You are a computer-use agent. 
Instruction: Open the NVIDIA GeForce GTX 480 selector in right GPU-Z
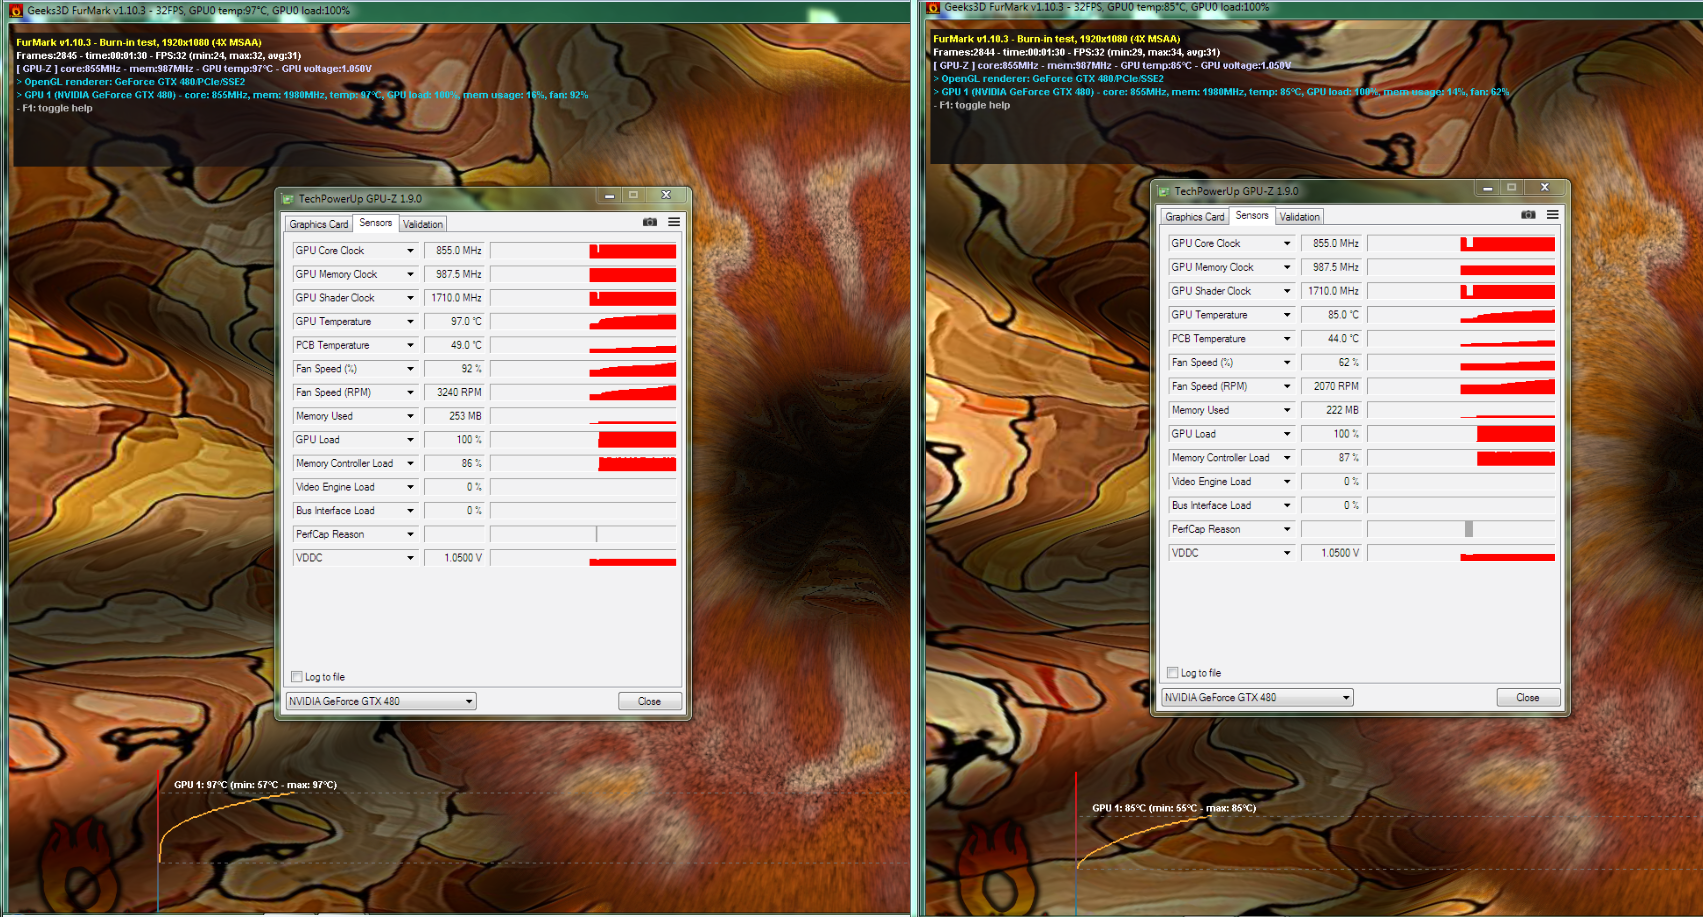1257,697
